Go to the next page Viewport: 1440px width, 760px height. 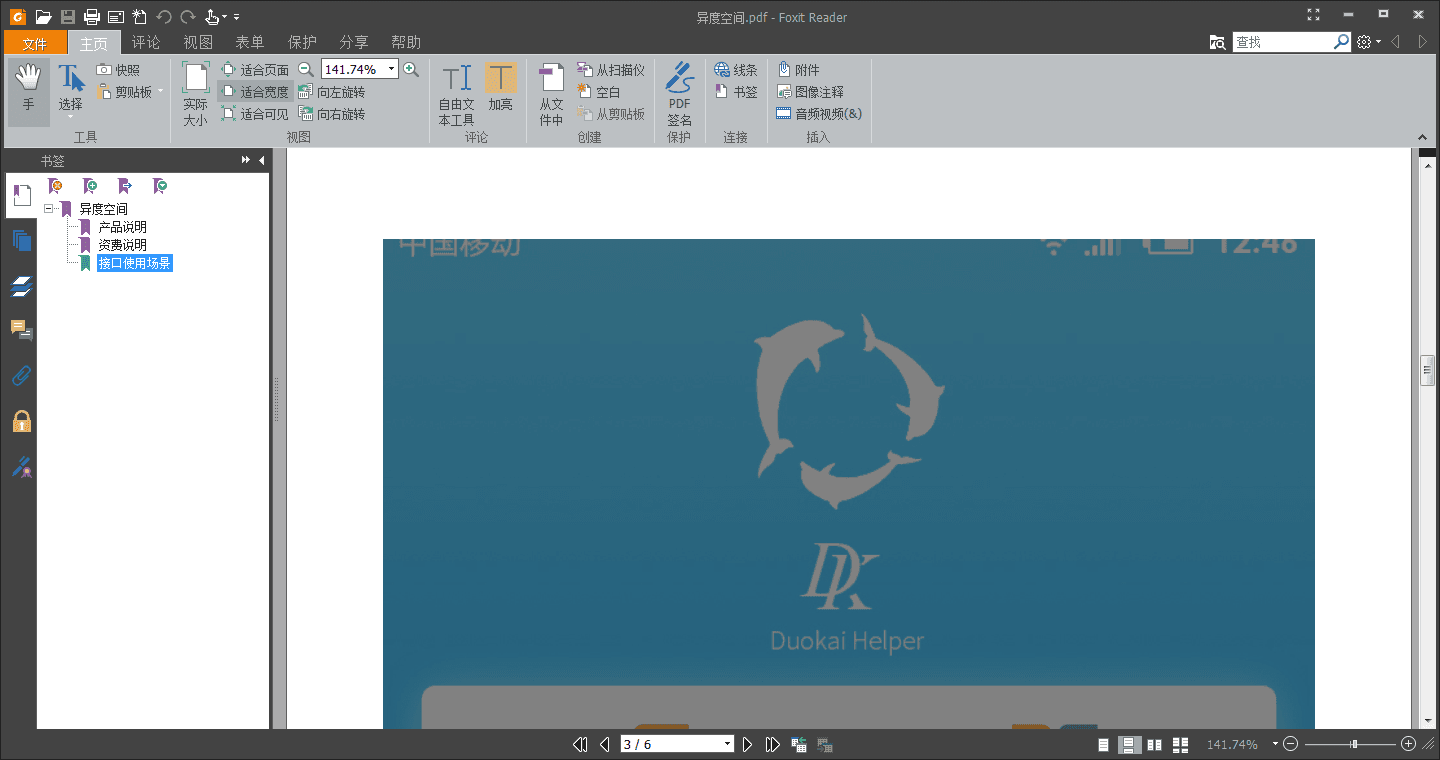(747, 744)
